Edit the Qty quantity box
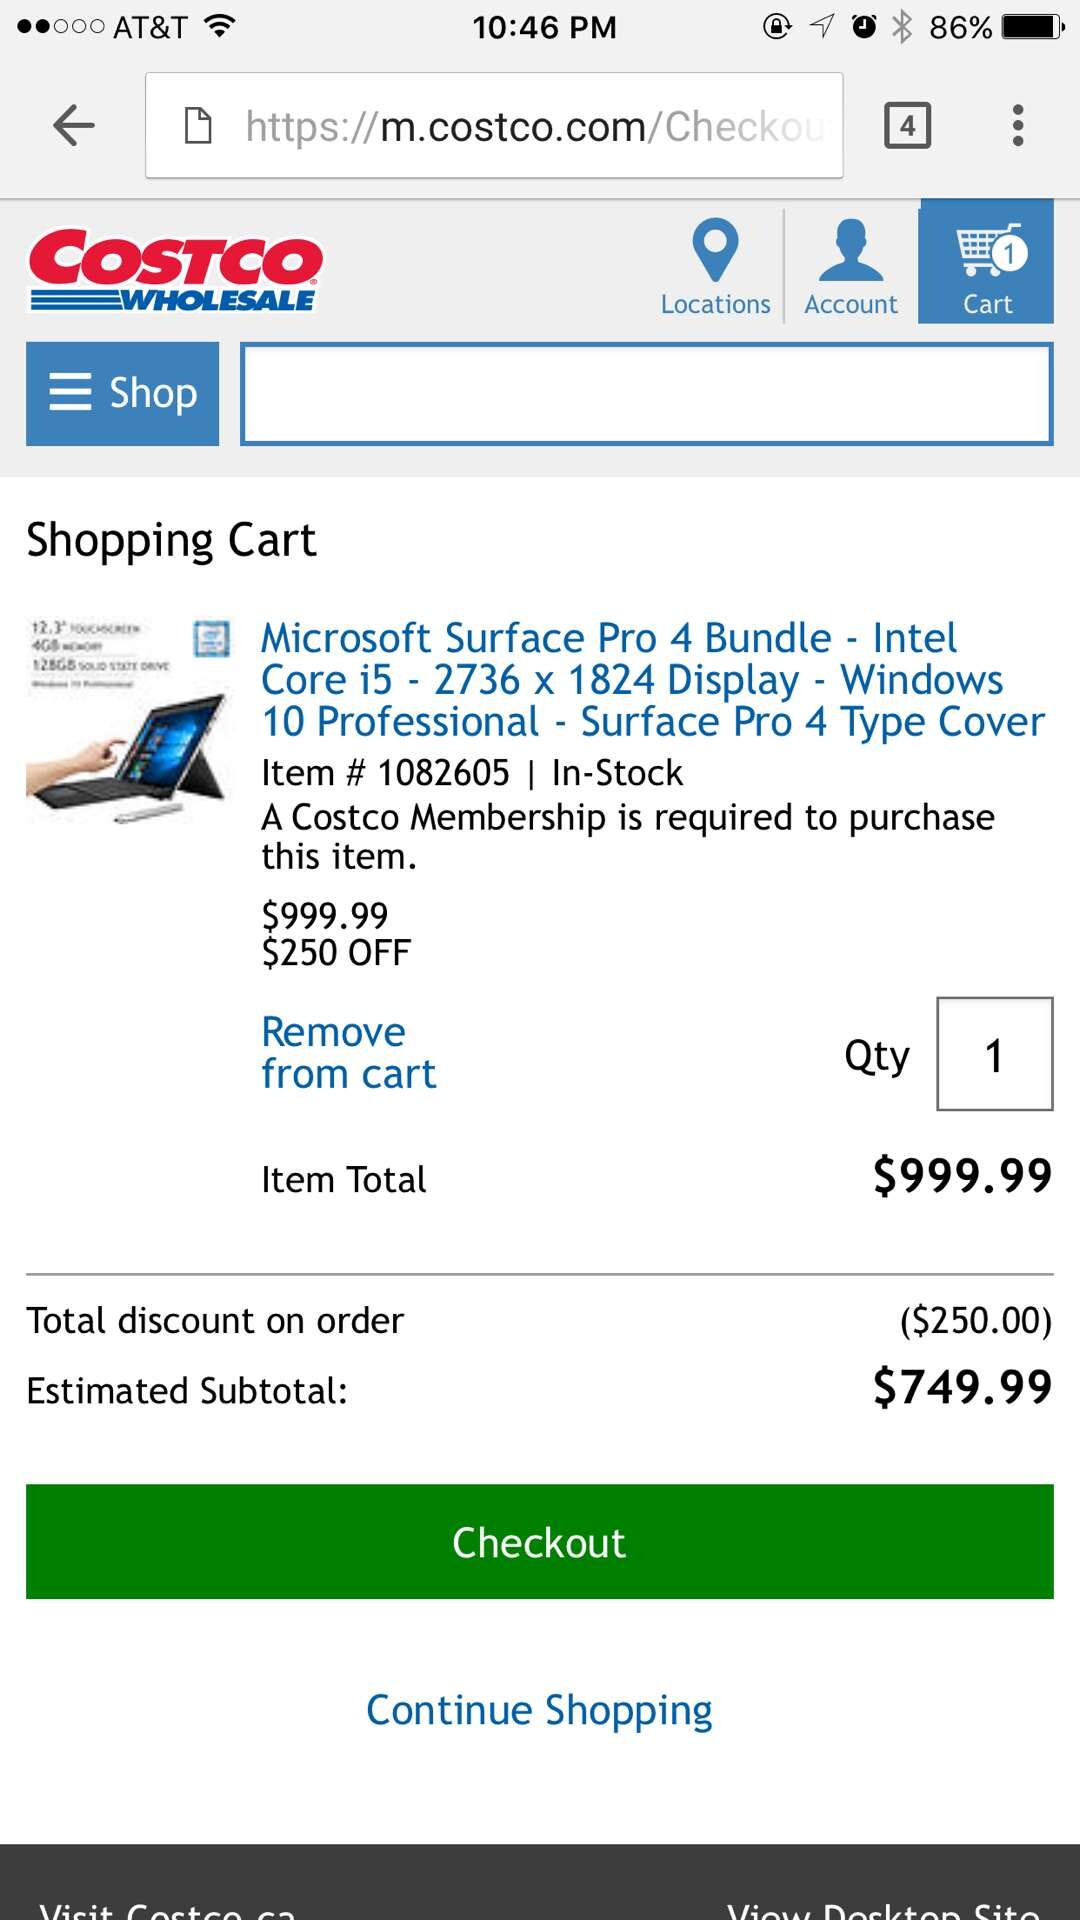 994,1054
